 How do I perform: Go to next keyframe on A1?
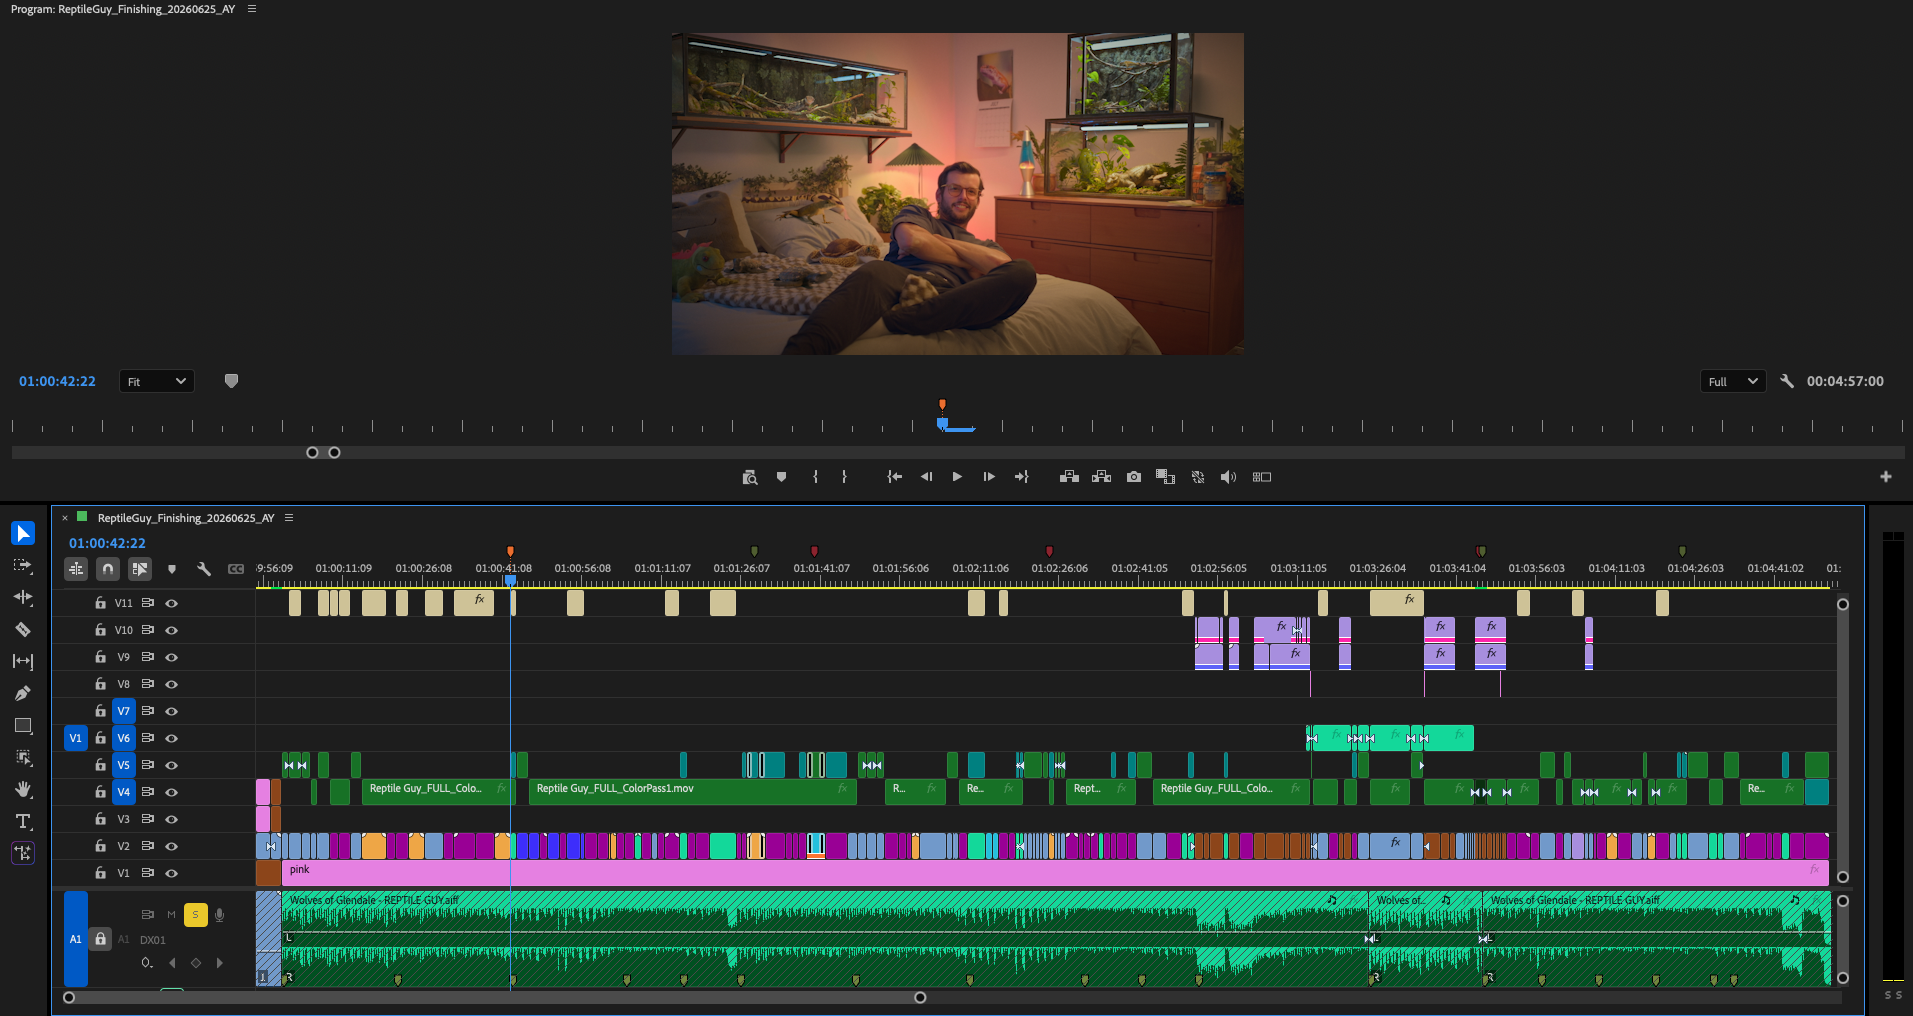pos(220,963)
